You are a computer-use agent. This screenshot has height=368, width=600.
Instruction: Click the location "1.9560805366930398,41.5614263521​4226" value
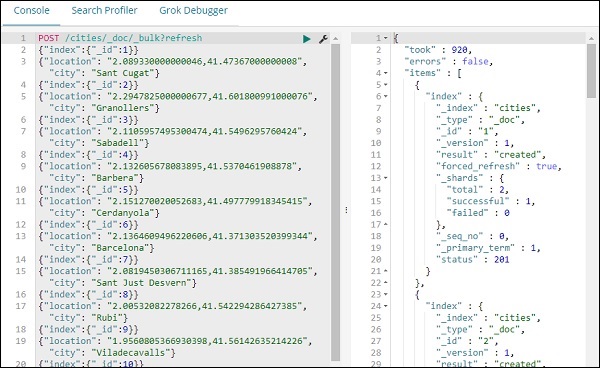tap(207, 341)
